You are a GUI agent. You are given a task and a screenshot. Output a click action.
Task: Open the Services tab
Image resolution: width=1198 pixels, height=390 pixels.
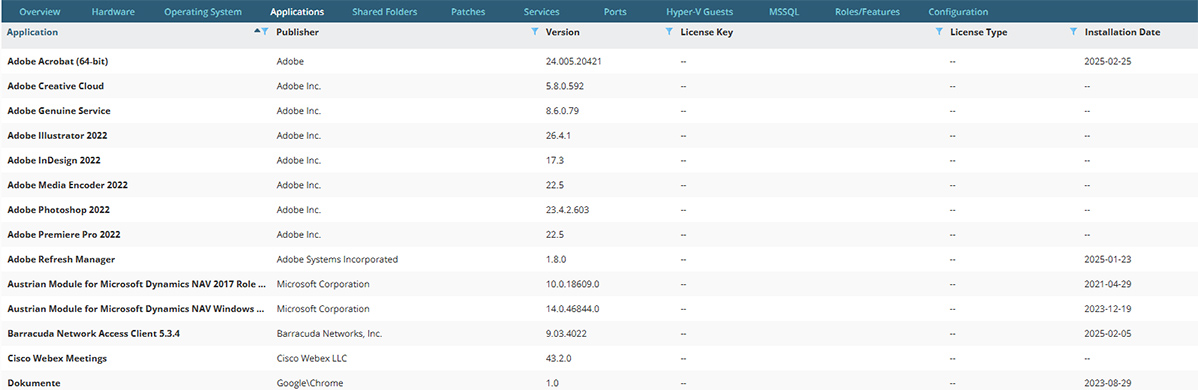click(x=542, y=12)
